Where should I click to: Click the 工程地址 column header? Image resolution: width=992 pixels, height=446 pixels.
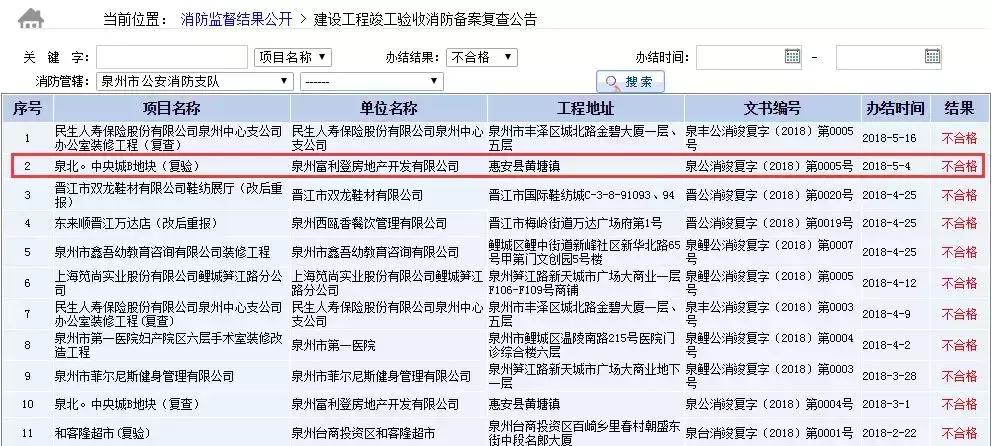click(585, 108)
